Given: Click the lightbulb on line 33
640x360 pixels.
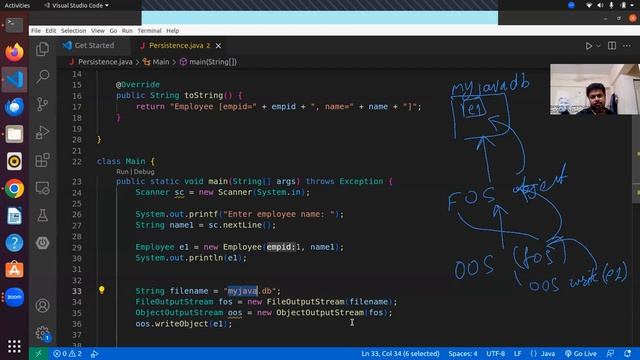Looking at the screenshot, I should [x=102, y=290].
